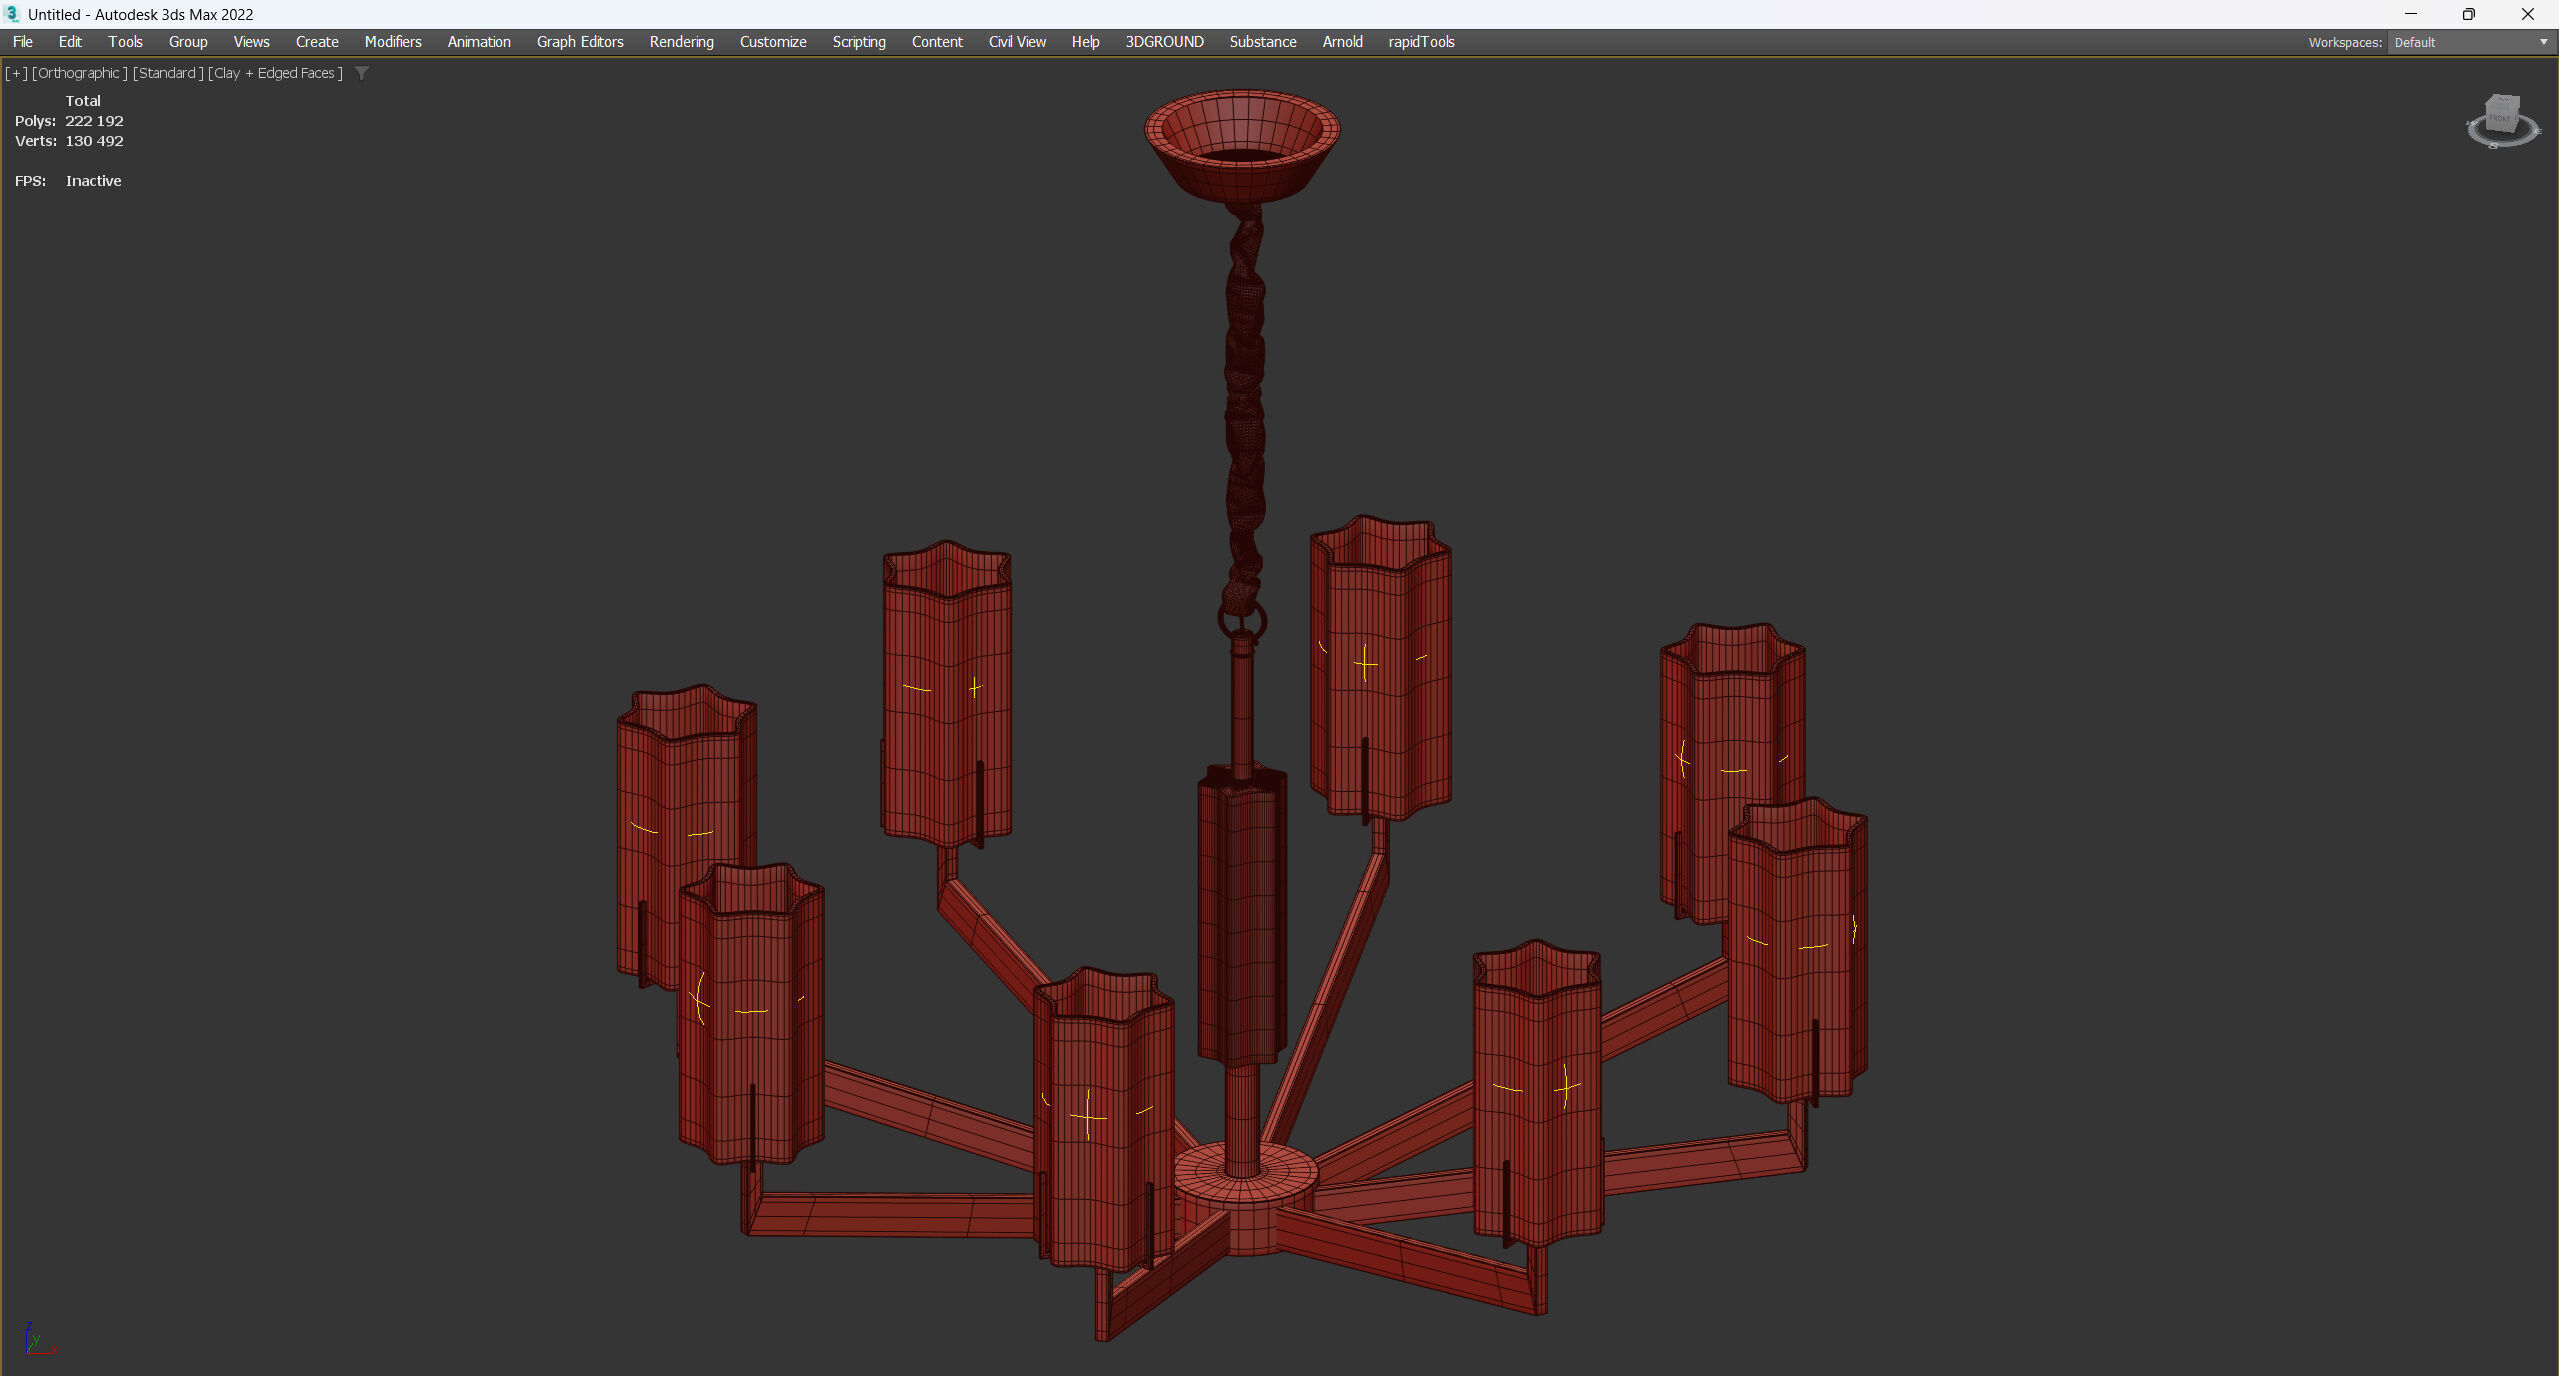2559x1376 pixels.
Task: Open the Edit menu
Action: pyautogui.click(x=70, y=42)
